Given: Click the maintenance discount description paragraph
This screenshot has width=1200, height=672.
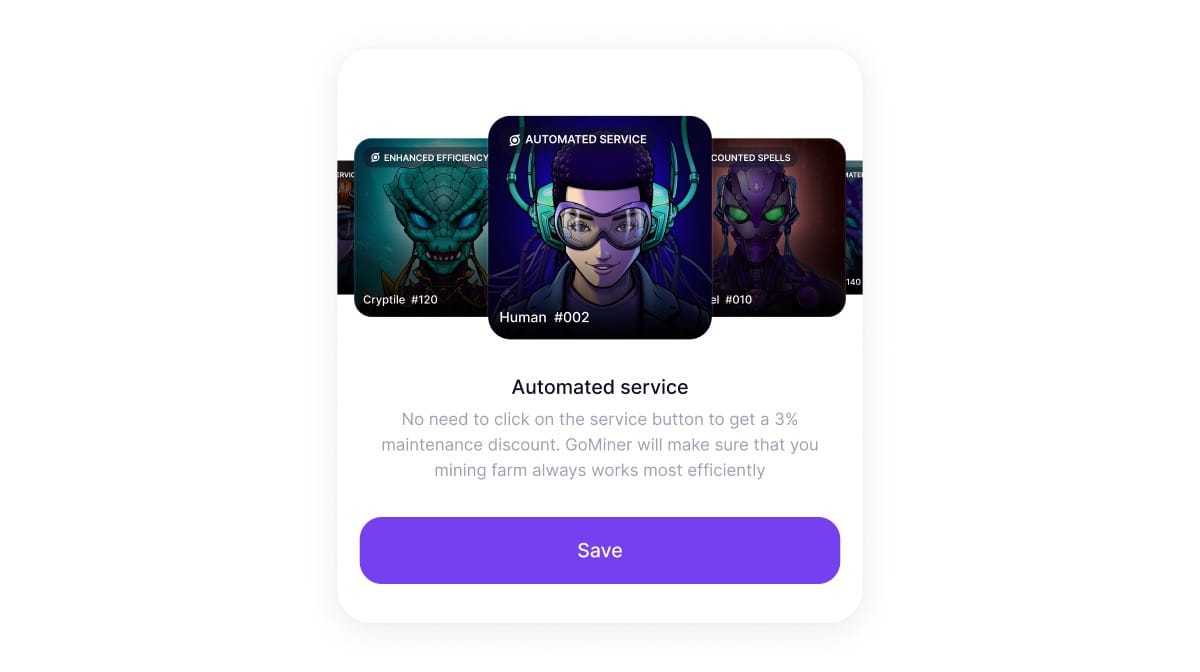Looking at the screenshot, I should point(600,444).
